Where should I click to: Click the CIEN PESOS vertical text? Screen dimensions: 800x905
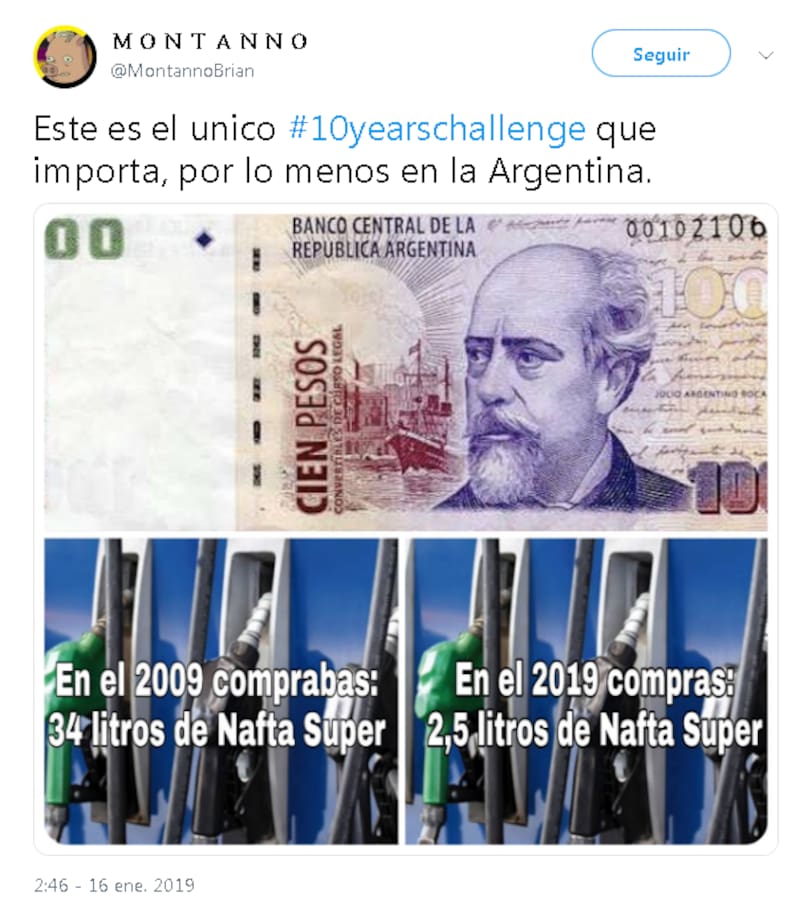click(312, 425)
